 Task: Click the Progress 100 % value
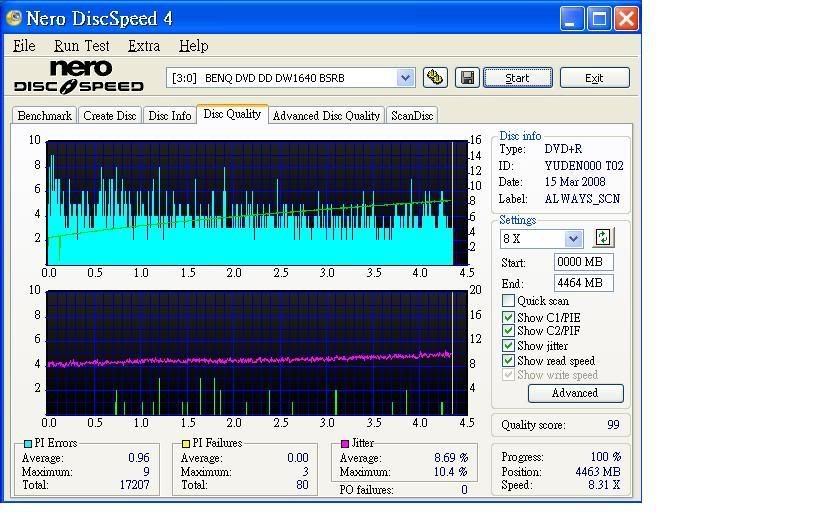(606, 457)
